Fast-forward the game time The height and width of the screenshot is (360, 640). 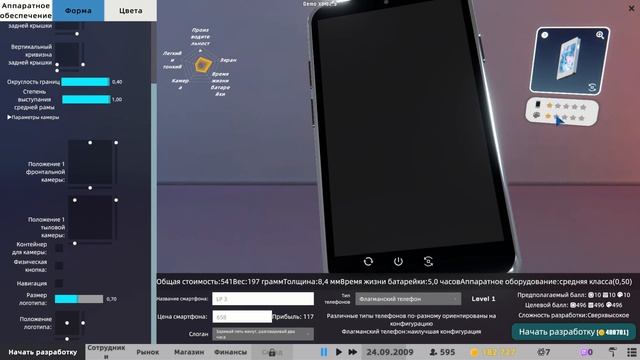coord(353,352)
